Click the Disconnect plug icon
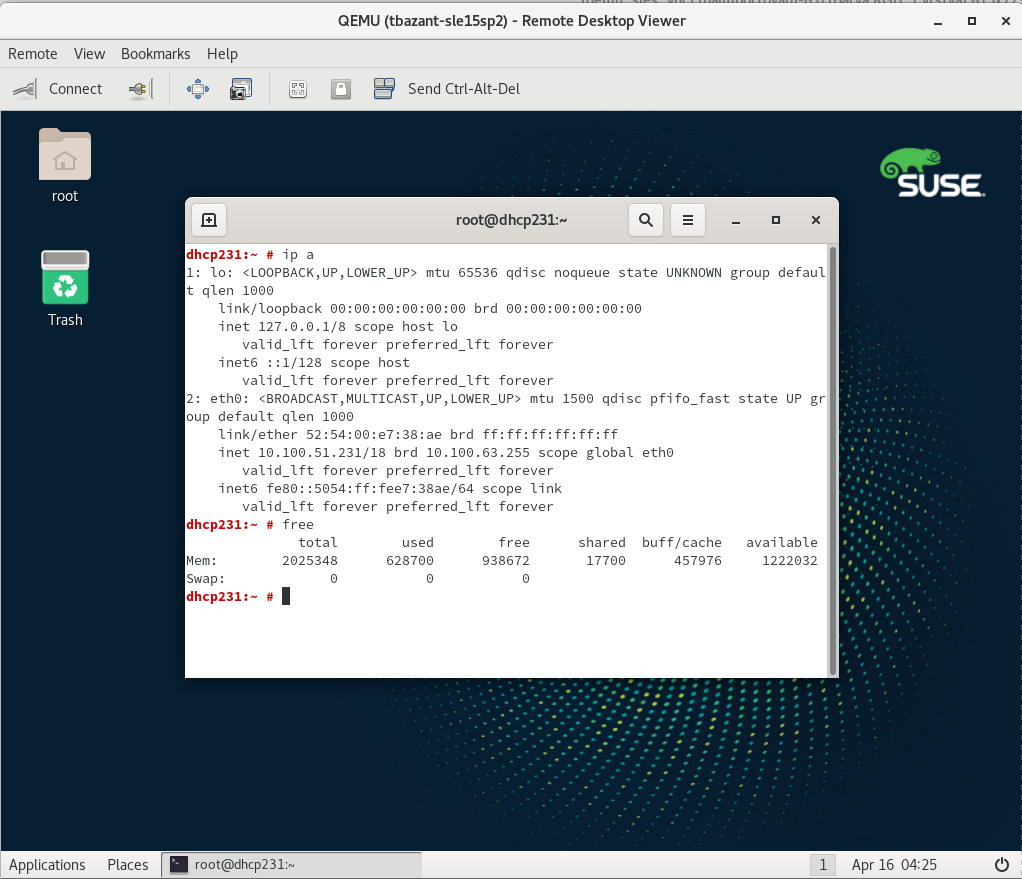Screen dimensions: 1022x879 tap(139, 89)
